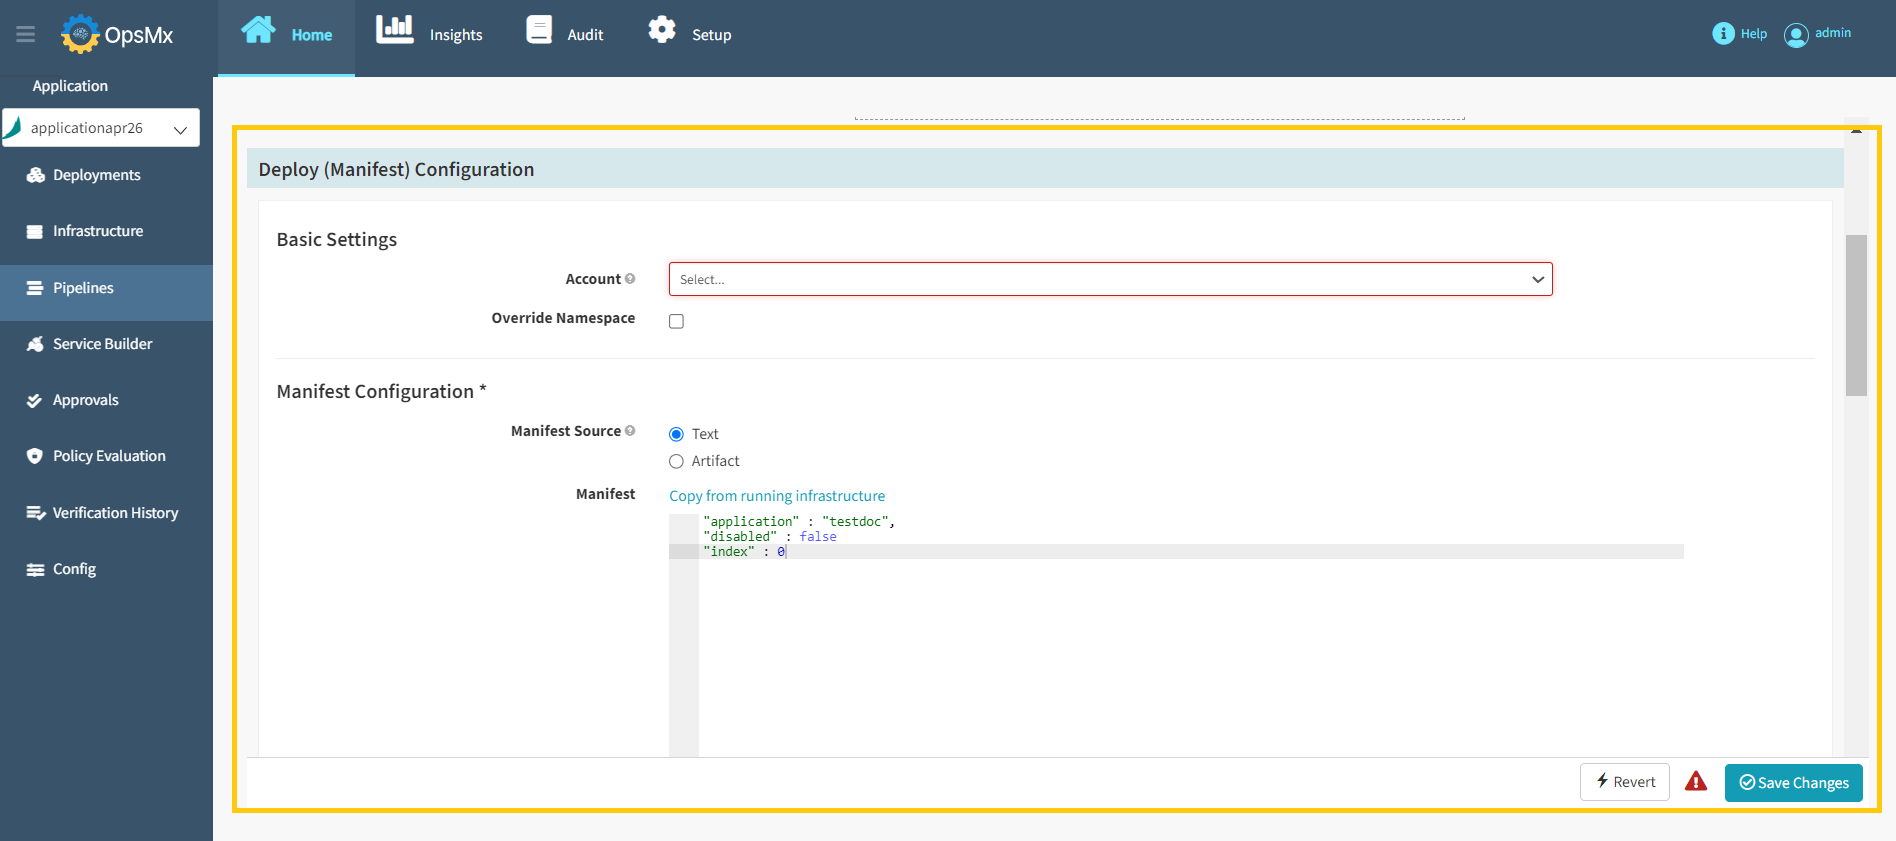This screenshot has width=1896, height=841.
Task: Open Policy Evaluation in the sidebar
Action: [x=109, y=456]
